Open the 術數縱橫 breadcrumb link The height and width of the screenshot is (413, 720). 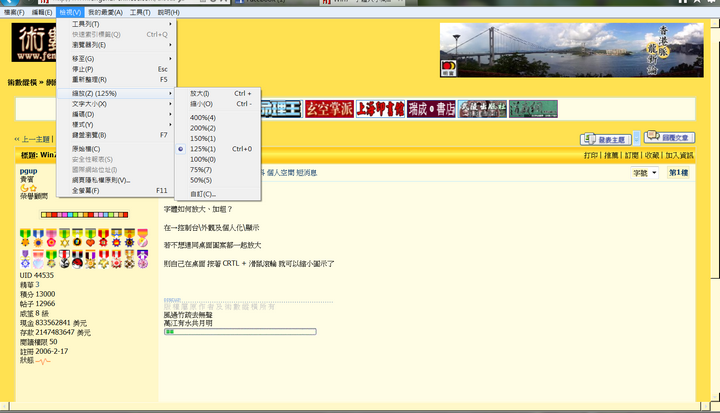22,83
